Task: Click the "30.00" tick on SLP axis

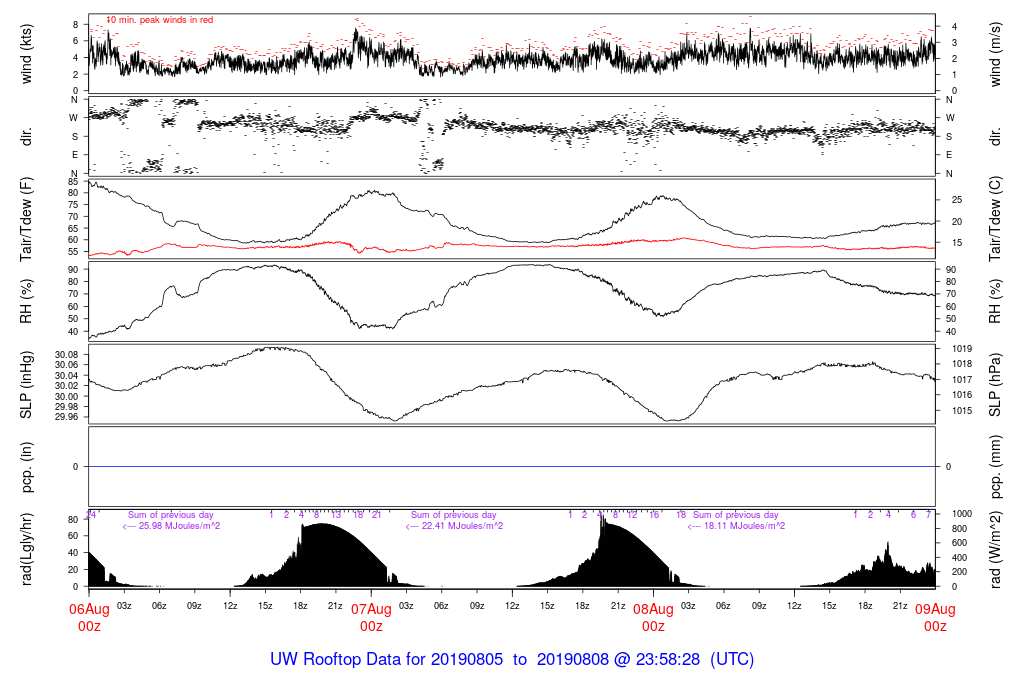Action: click(x=67, y=396)
